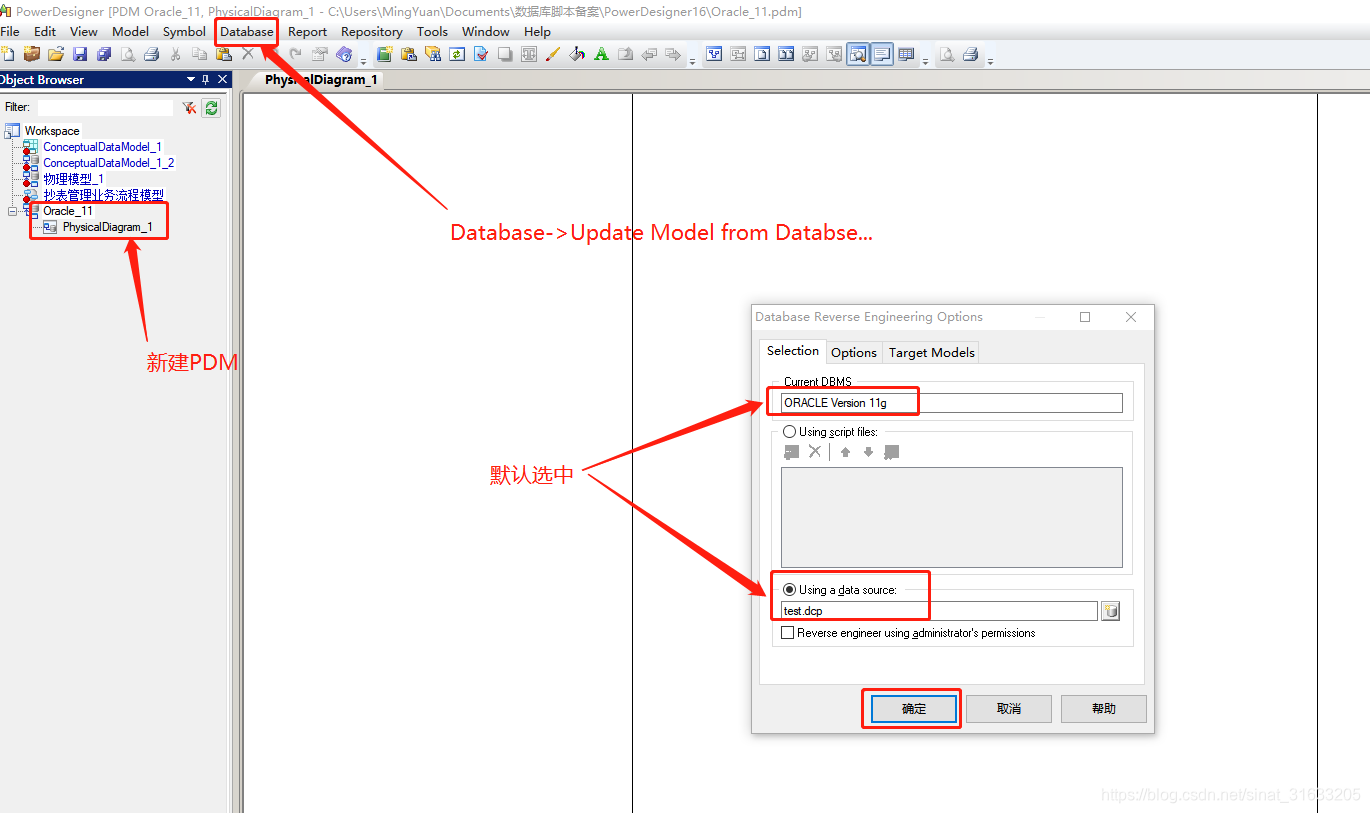This screenshot has height=813, width=1370.
Task: Open the toolbar overflow arrow after grid icon
Action: tap(925, 61)
